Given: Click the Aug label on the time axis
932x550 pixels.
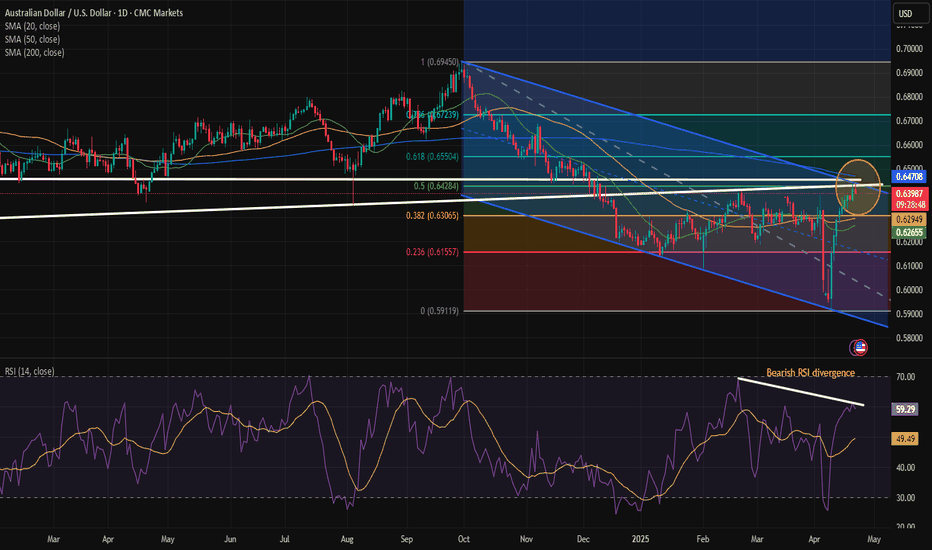Looking at the screenshot, I should [347, 539].
